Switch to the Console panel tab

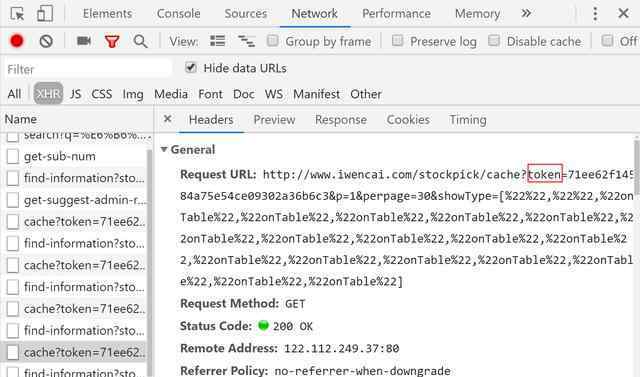click(179, 13)
